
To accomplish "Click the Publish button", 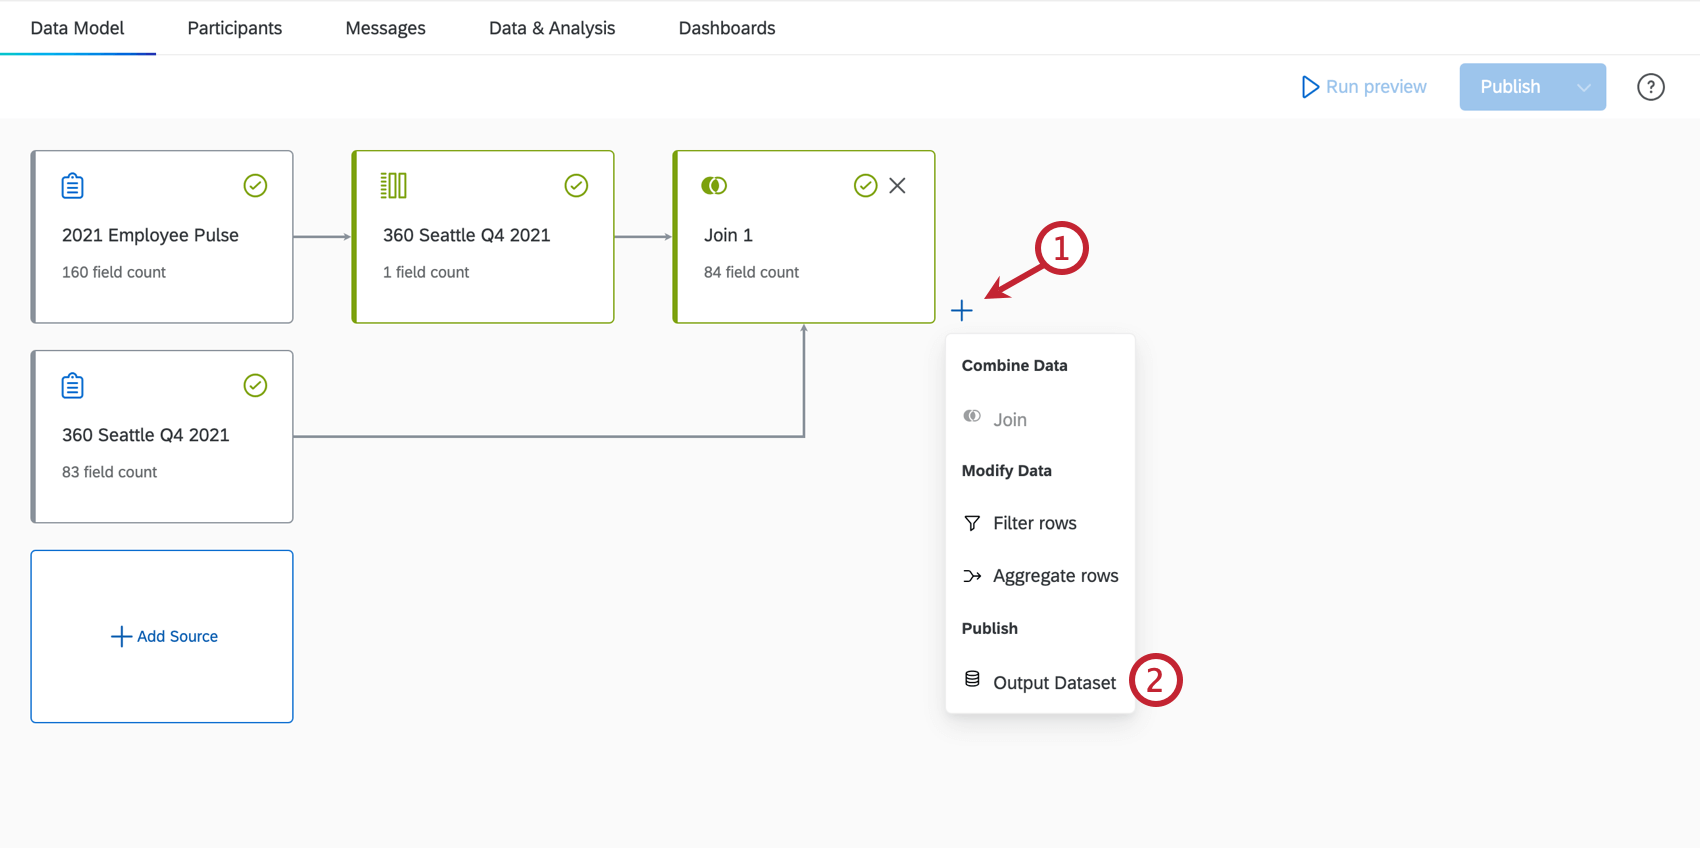I will (x=1511, y=87).
